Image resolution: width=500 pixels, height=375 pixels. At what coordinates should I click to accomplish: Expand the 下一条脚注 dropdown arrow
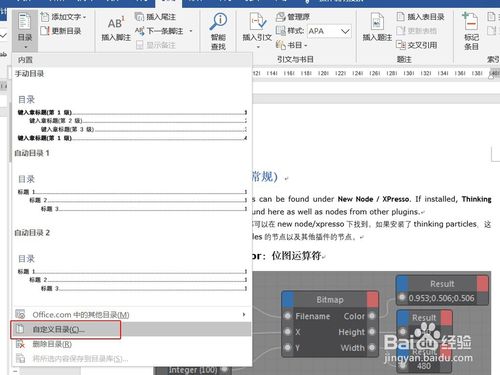click(191, 31)
